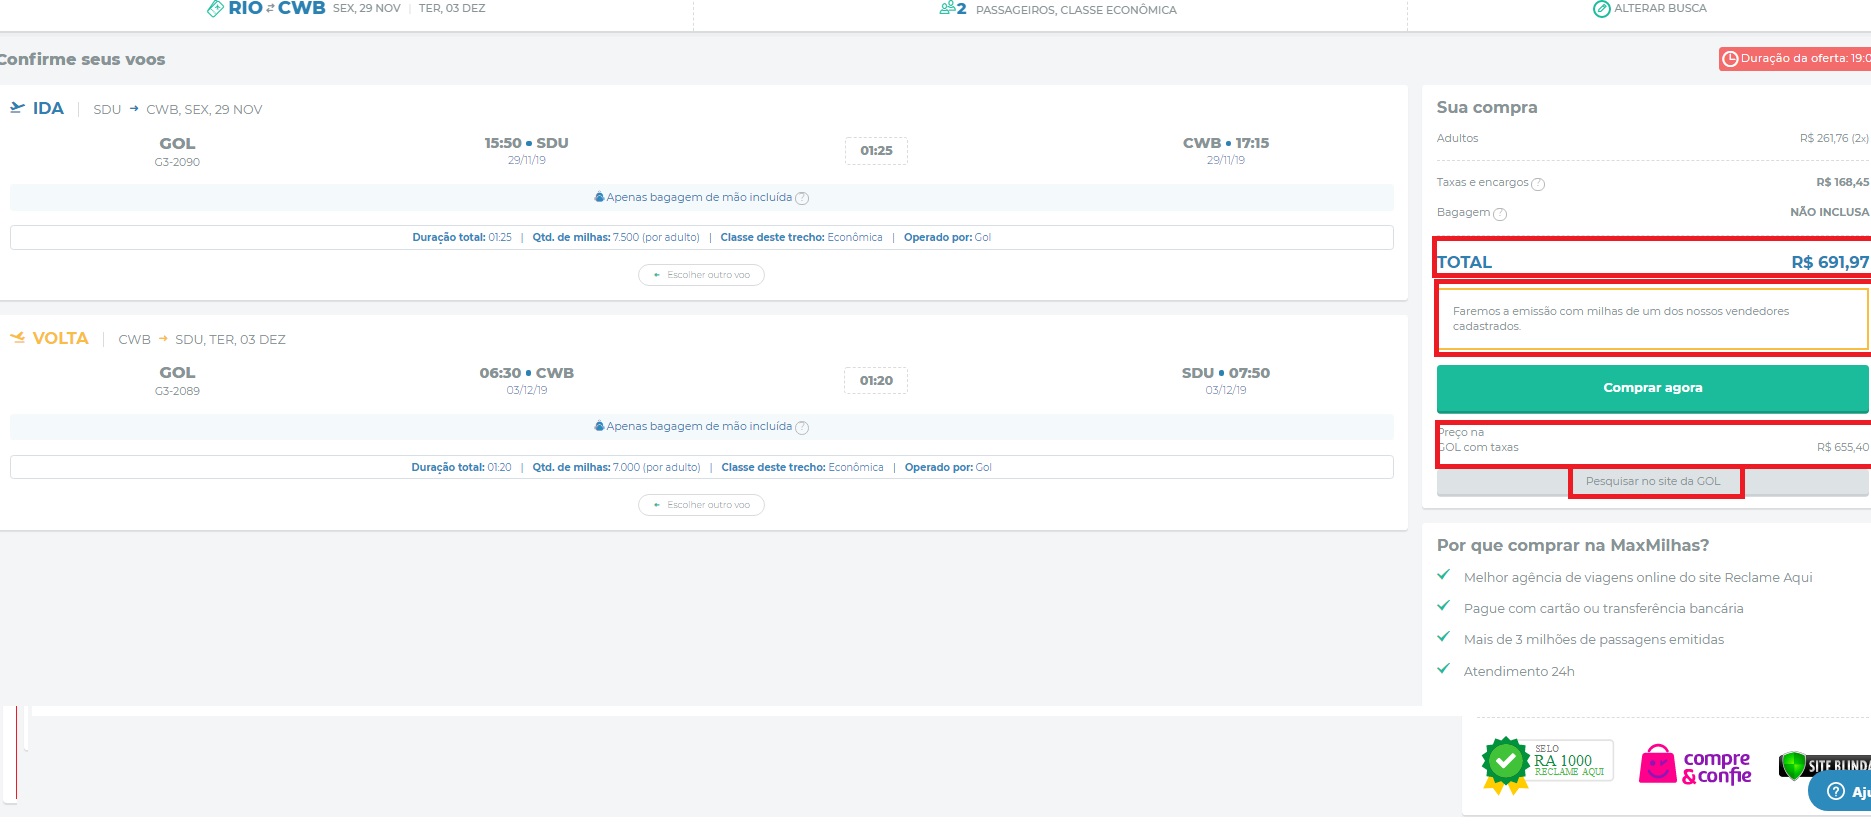Click the arrow between SDU and CWB in IDA
Screen dimensions: 1871x832
tap(134, 109)
